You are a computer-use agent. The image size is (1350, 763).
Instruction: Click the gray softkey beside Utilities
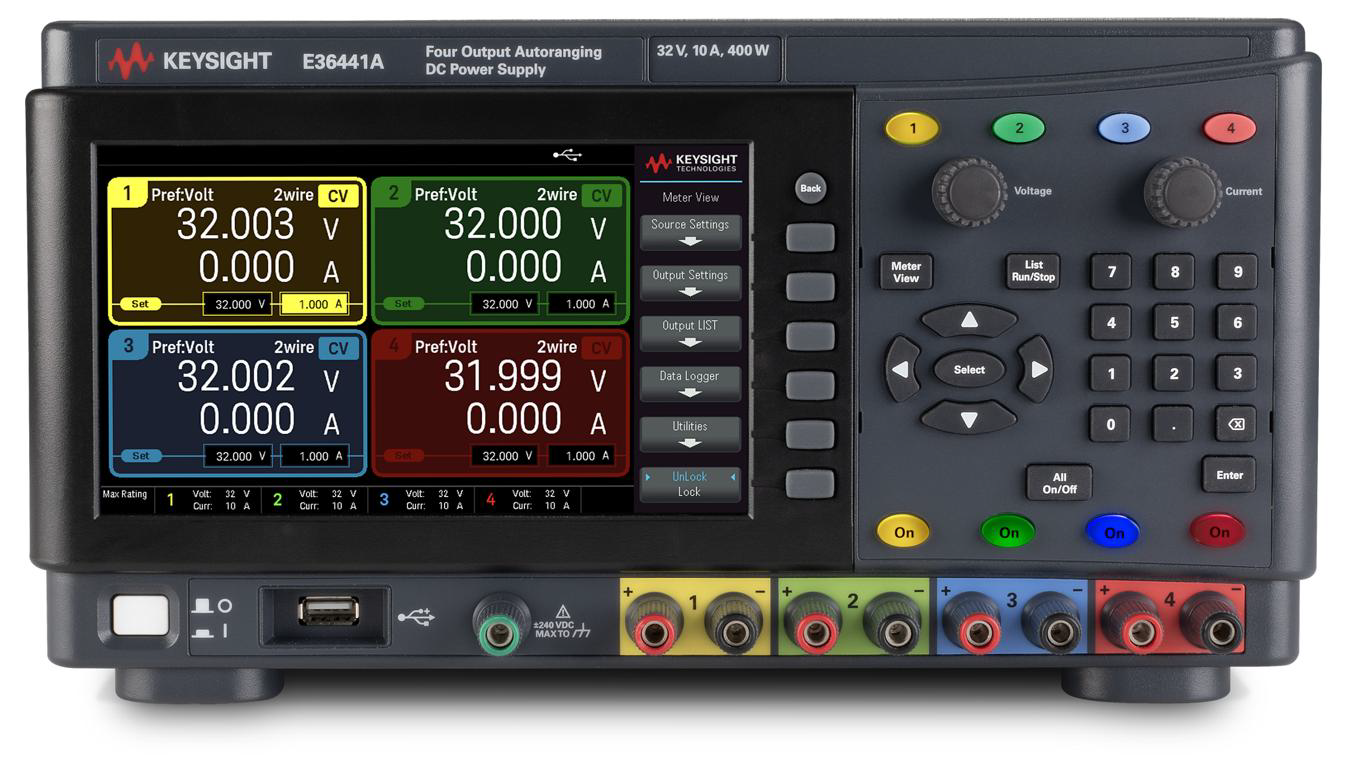tap(810, 434)
